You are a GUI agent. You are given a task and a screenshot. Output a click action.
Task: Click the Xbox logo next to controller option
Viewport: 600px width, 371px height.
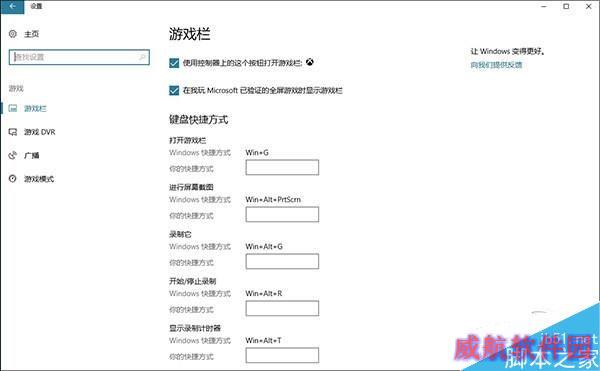310,62
